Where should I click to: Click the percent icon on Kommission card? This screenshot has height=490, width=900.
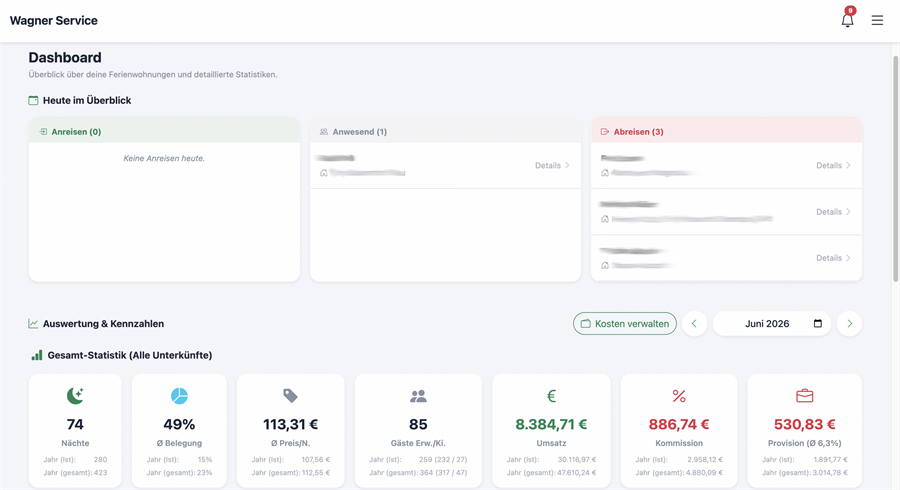(x=679, y=396)
